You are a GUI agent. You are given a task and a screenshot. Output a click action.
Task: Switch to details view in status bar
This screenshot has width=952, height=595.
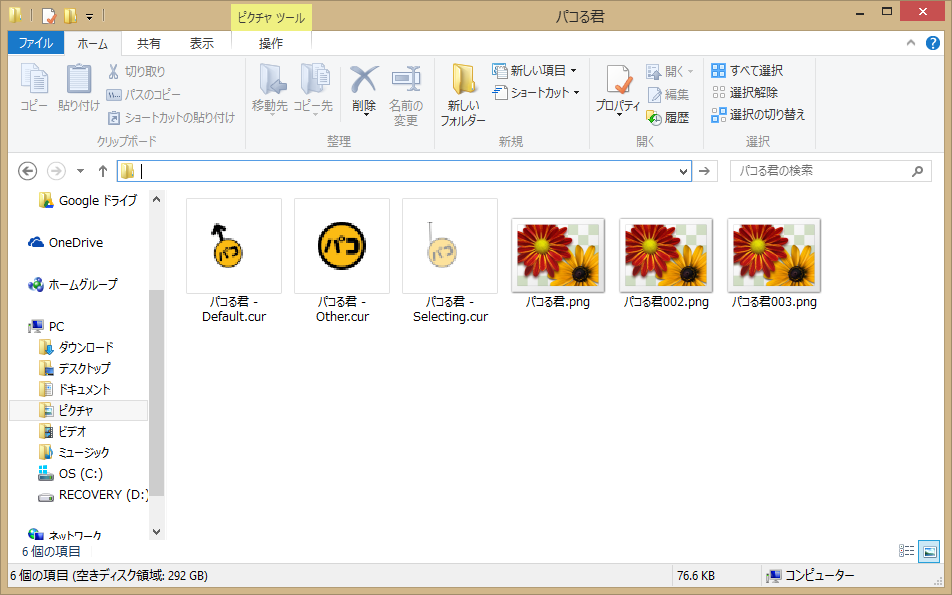tap(907, 551)
